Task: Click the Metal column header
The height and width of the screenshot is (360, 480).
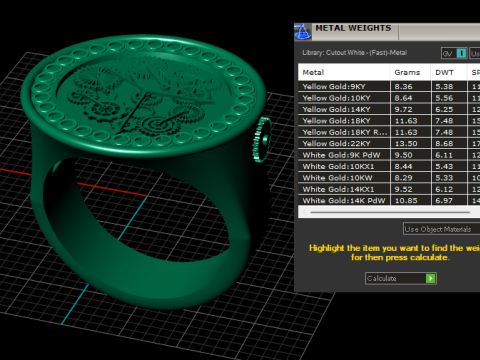Action: (x=344, y=72)
